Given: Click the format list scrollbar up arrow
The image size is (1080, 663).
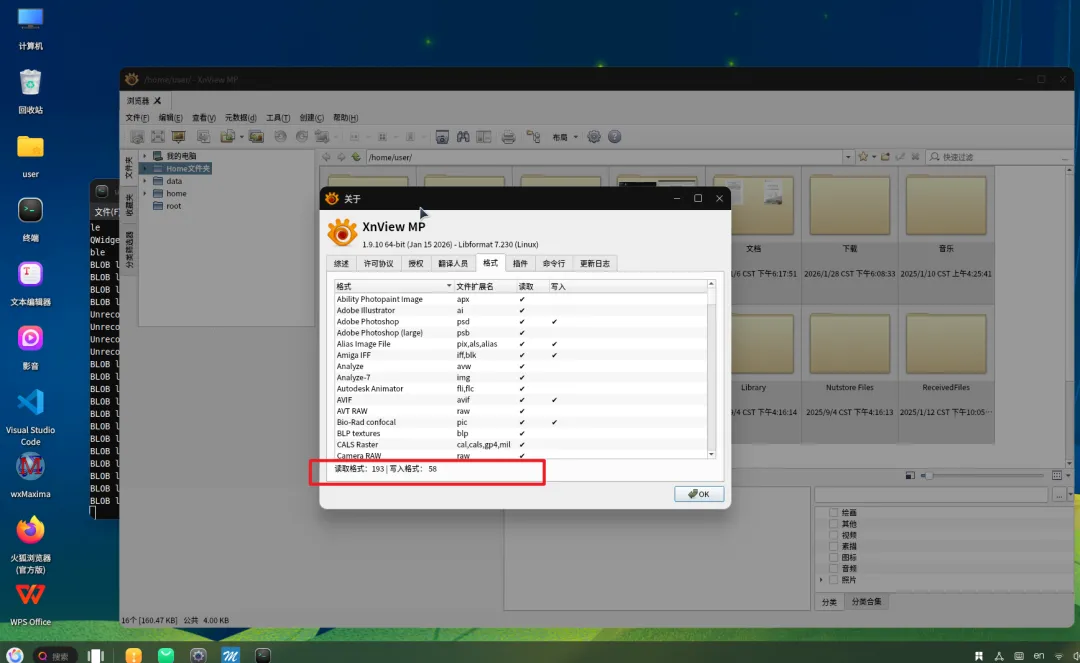Looking at the screenshot, I should [712, 284].
